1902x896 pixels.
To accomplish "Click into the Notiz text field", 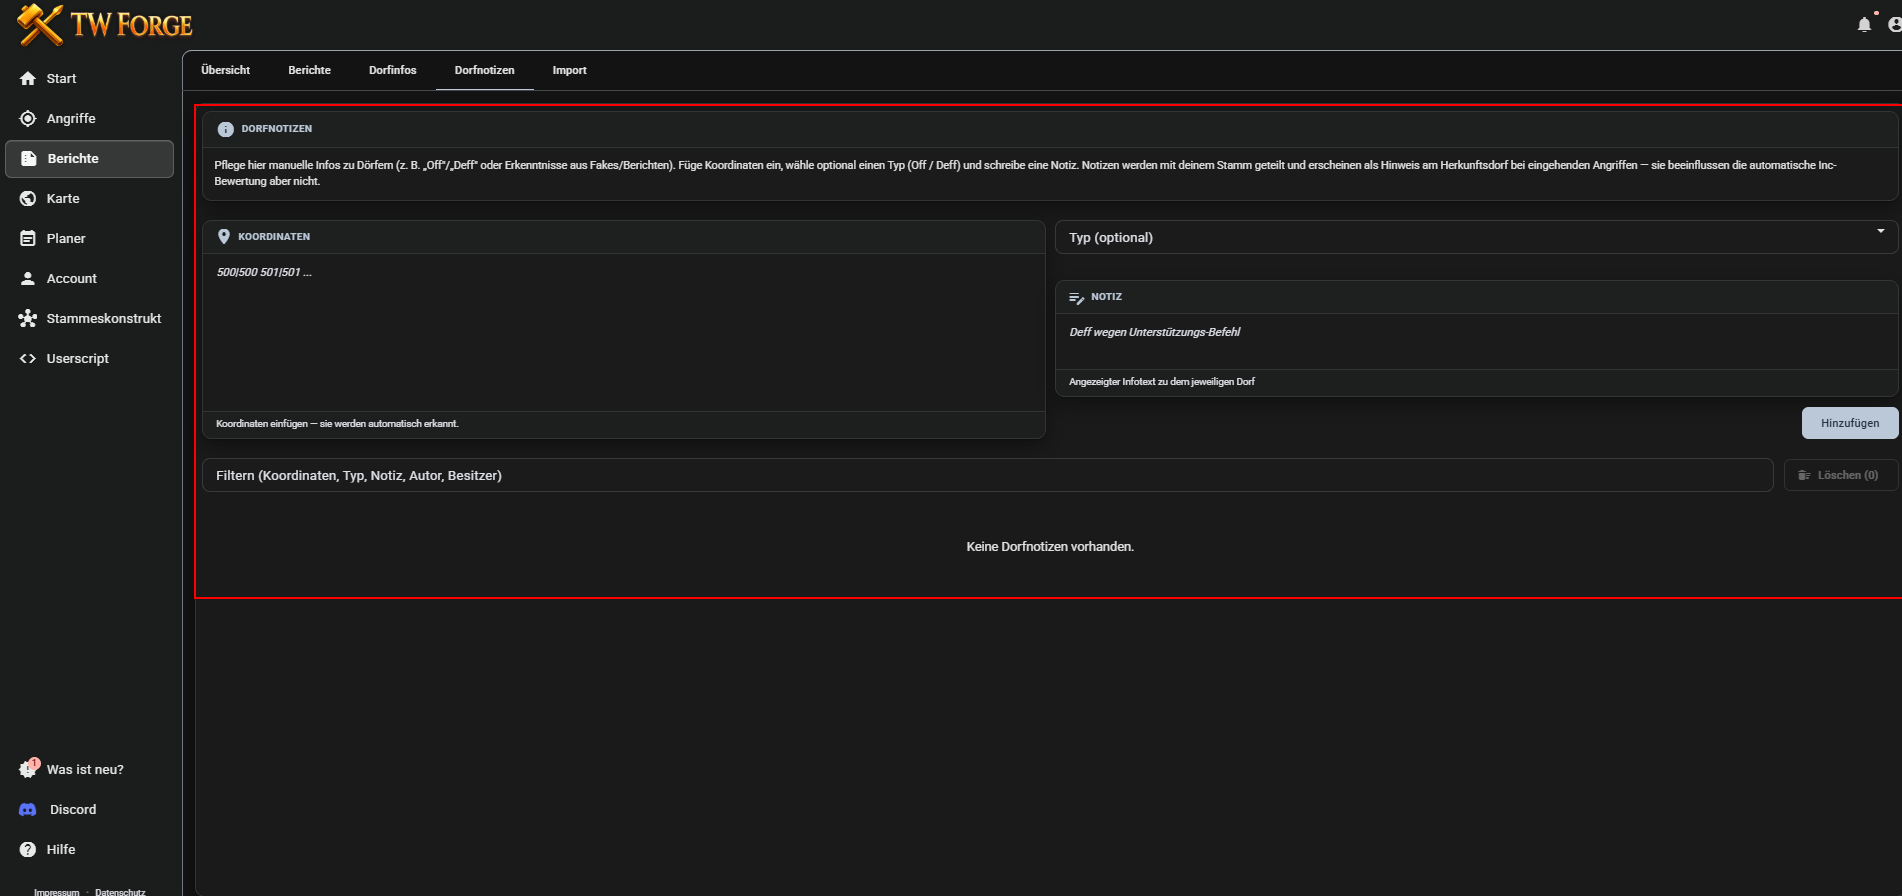I will point(1476,341).
